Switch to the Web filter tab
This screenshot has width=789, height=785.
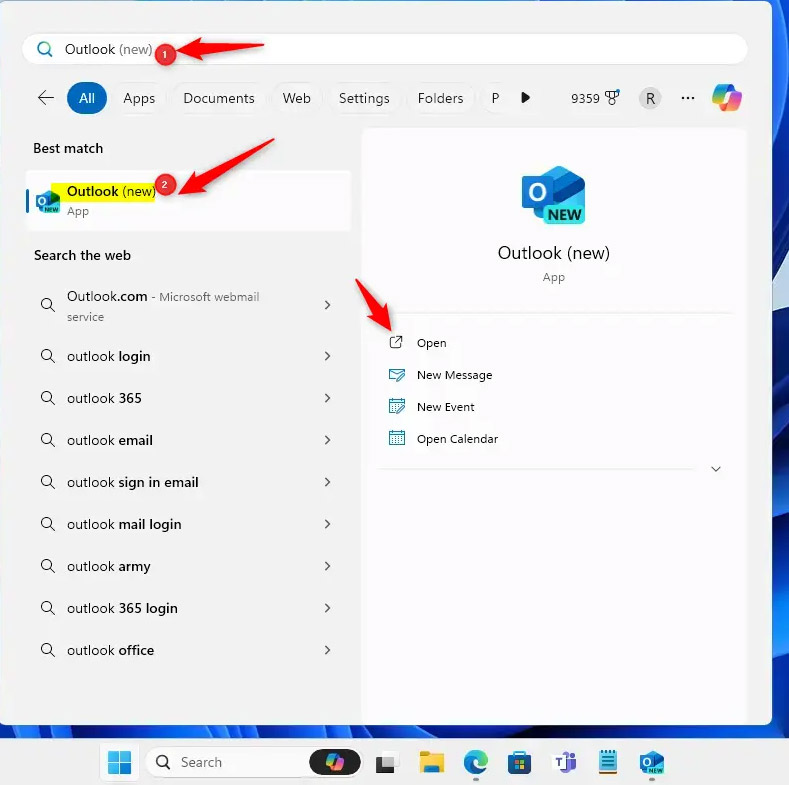(296, 98)
